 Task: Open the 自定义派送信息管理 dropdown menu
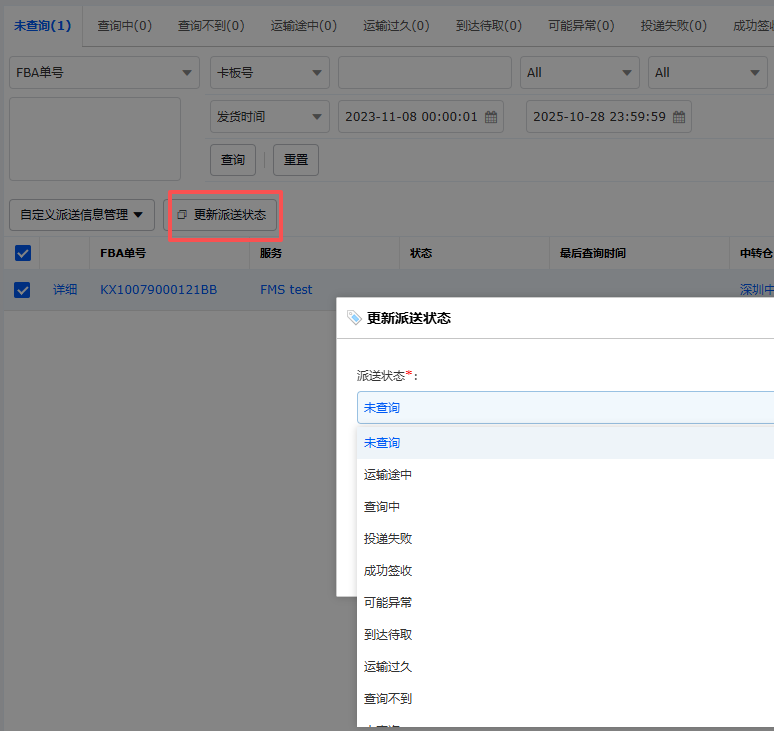(x=82, y=215)
